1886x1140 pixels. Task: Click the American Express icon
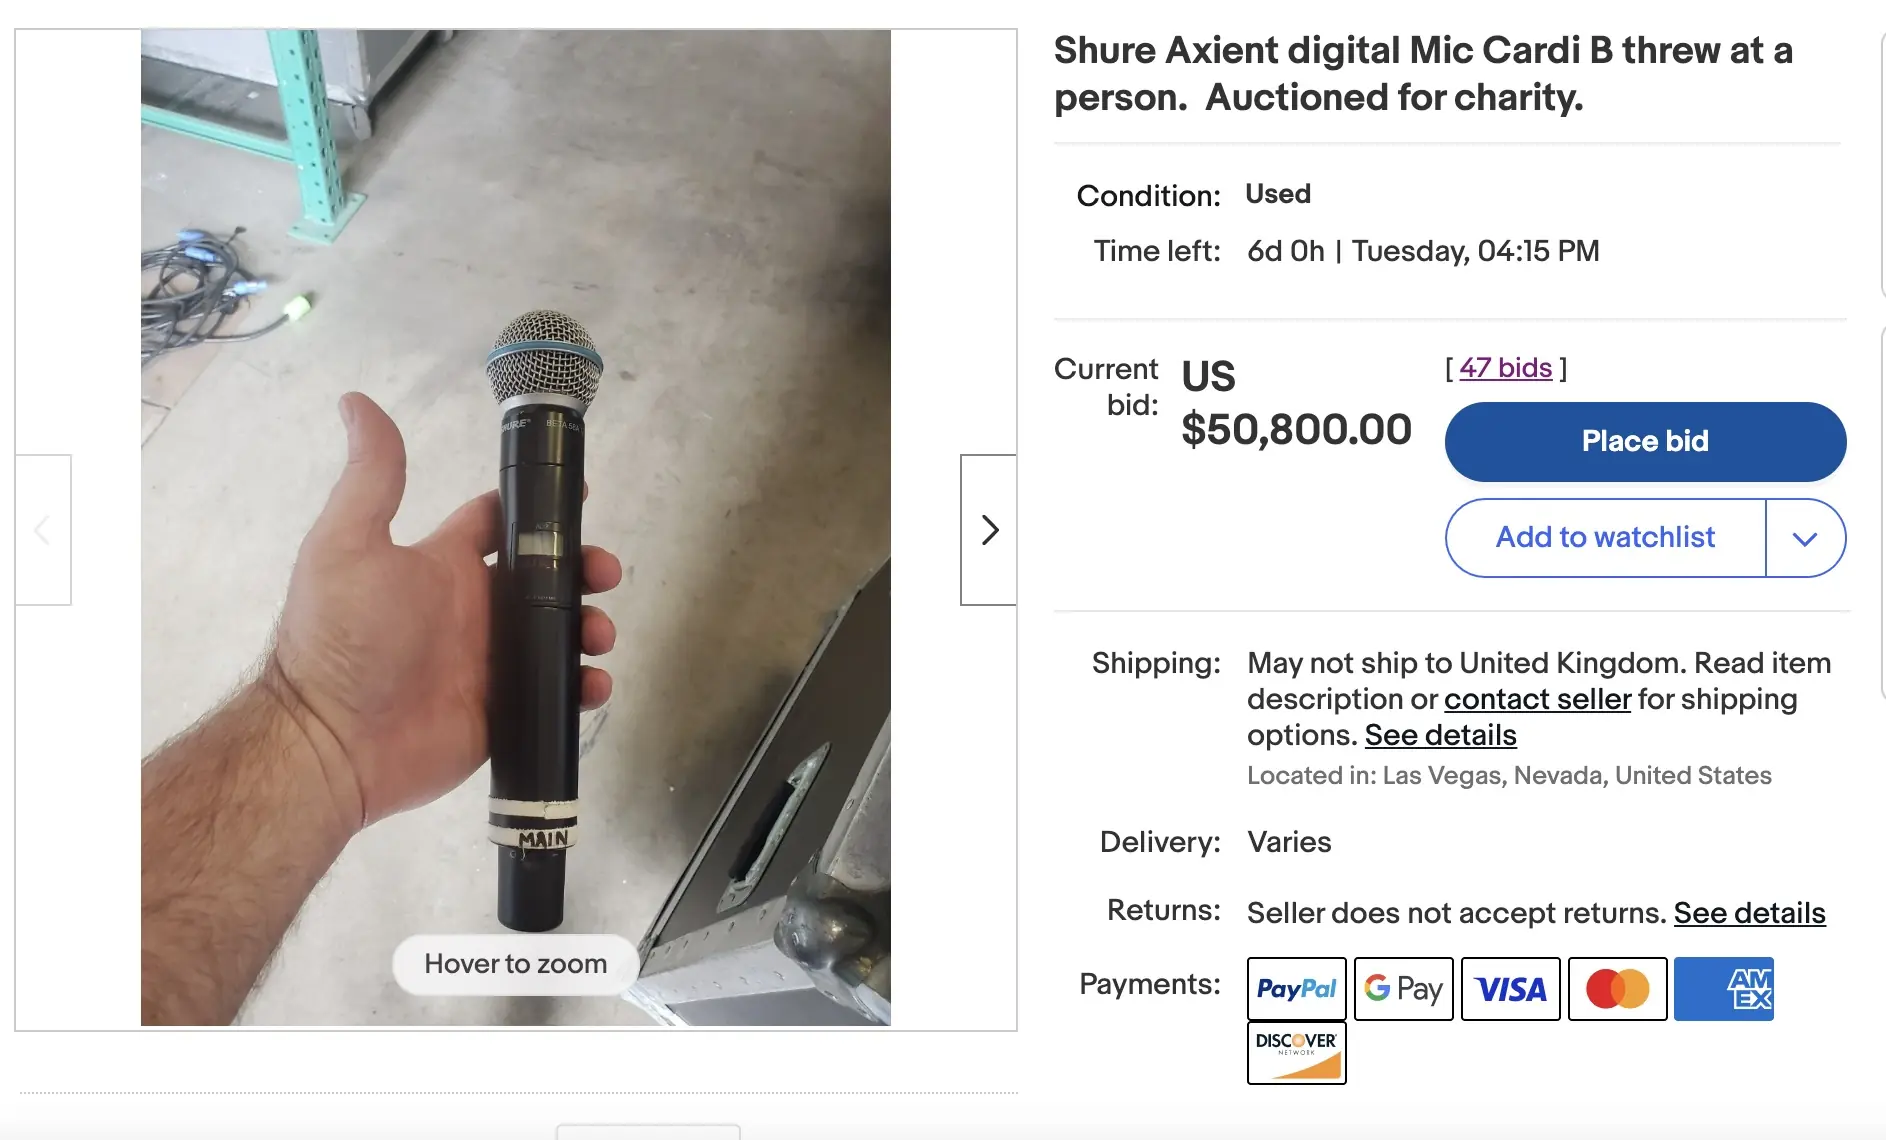(1723, 989)
